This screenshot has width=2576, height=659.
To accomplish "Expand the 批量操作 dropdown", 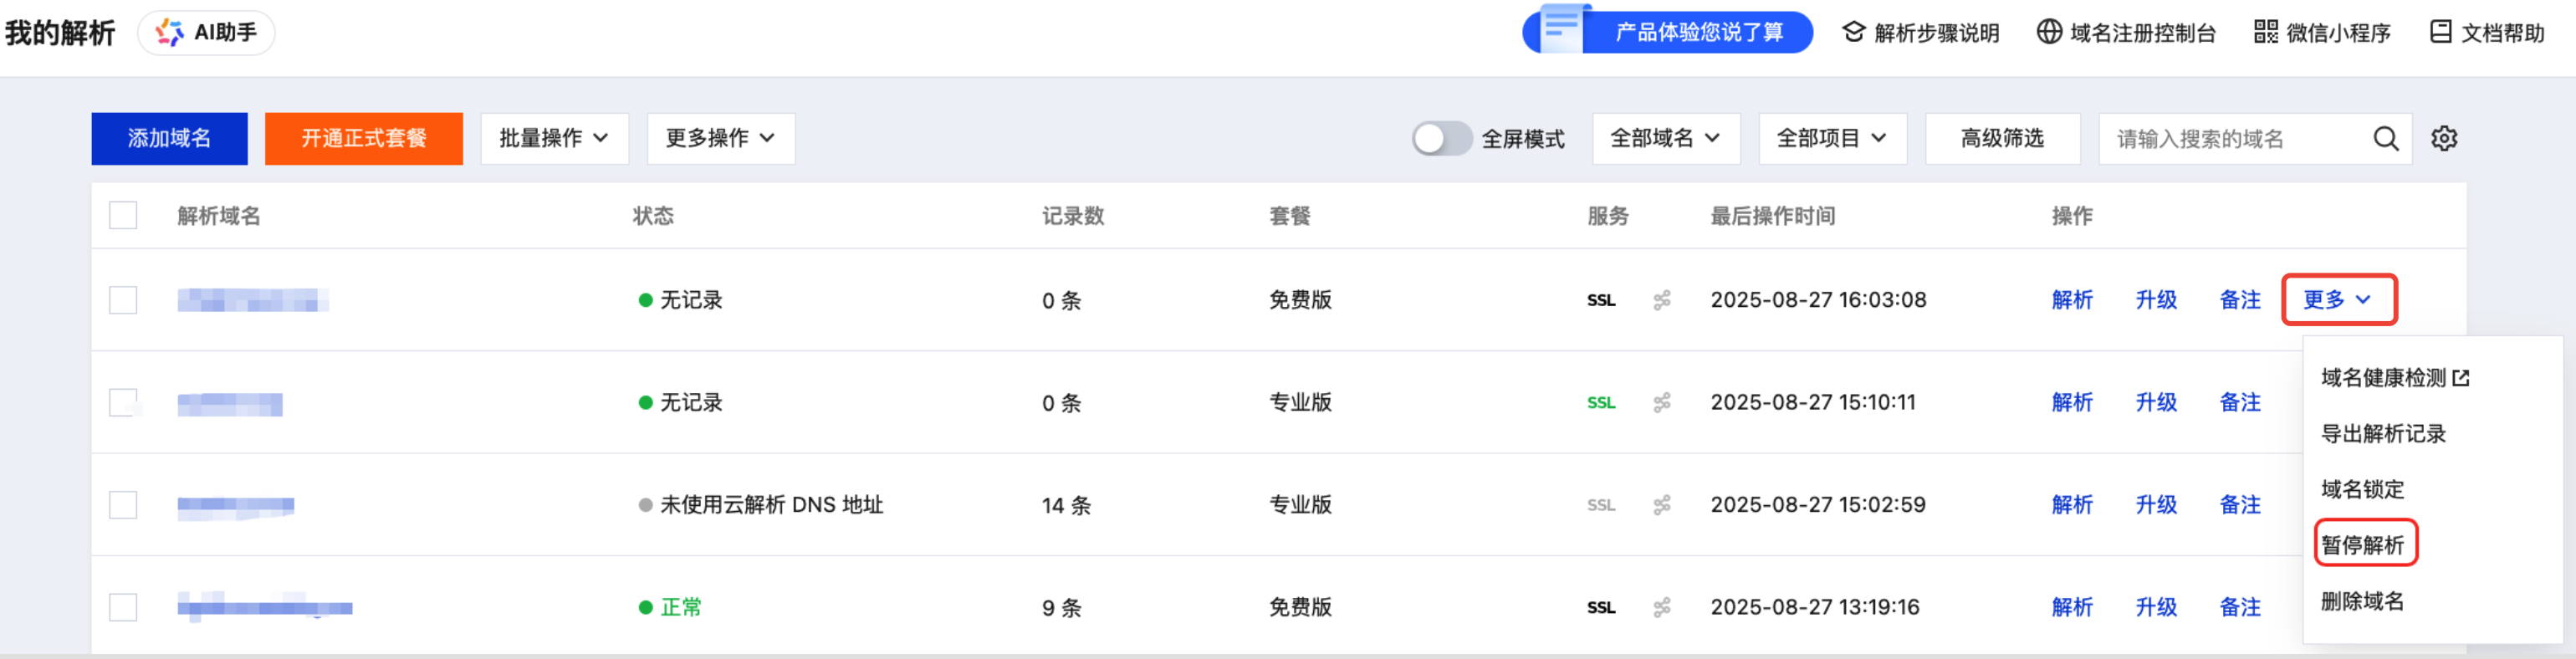I will click(554, 138).
